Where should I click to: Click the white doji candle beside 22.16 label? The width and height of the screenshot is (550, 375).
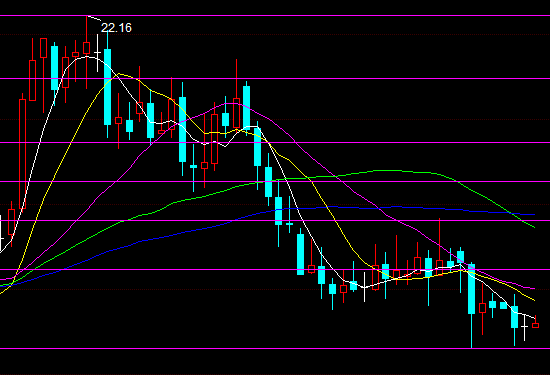coord(98,53)
